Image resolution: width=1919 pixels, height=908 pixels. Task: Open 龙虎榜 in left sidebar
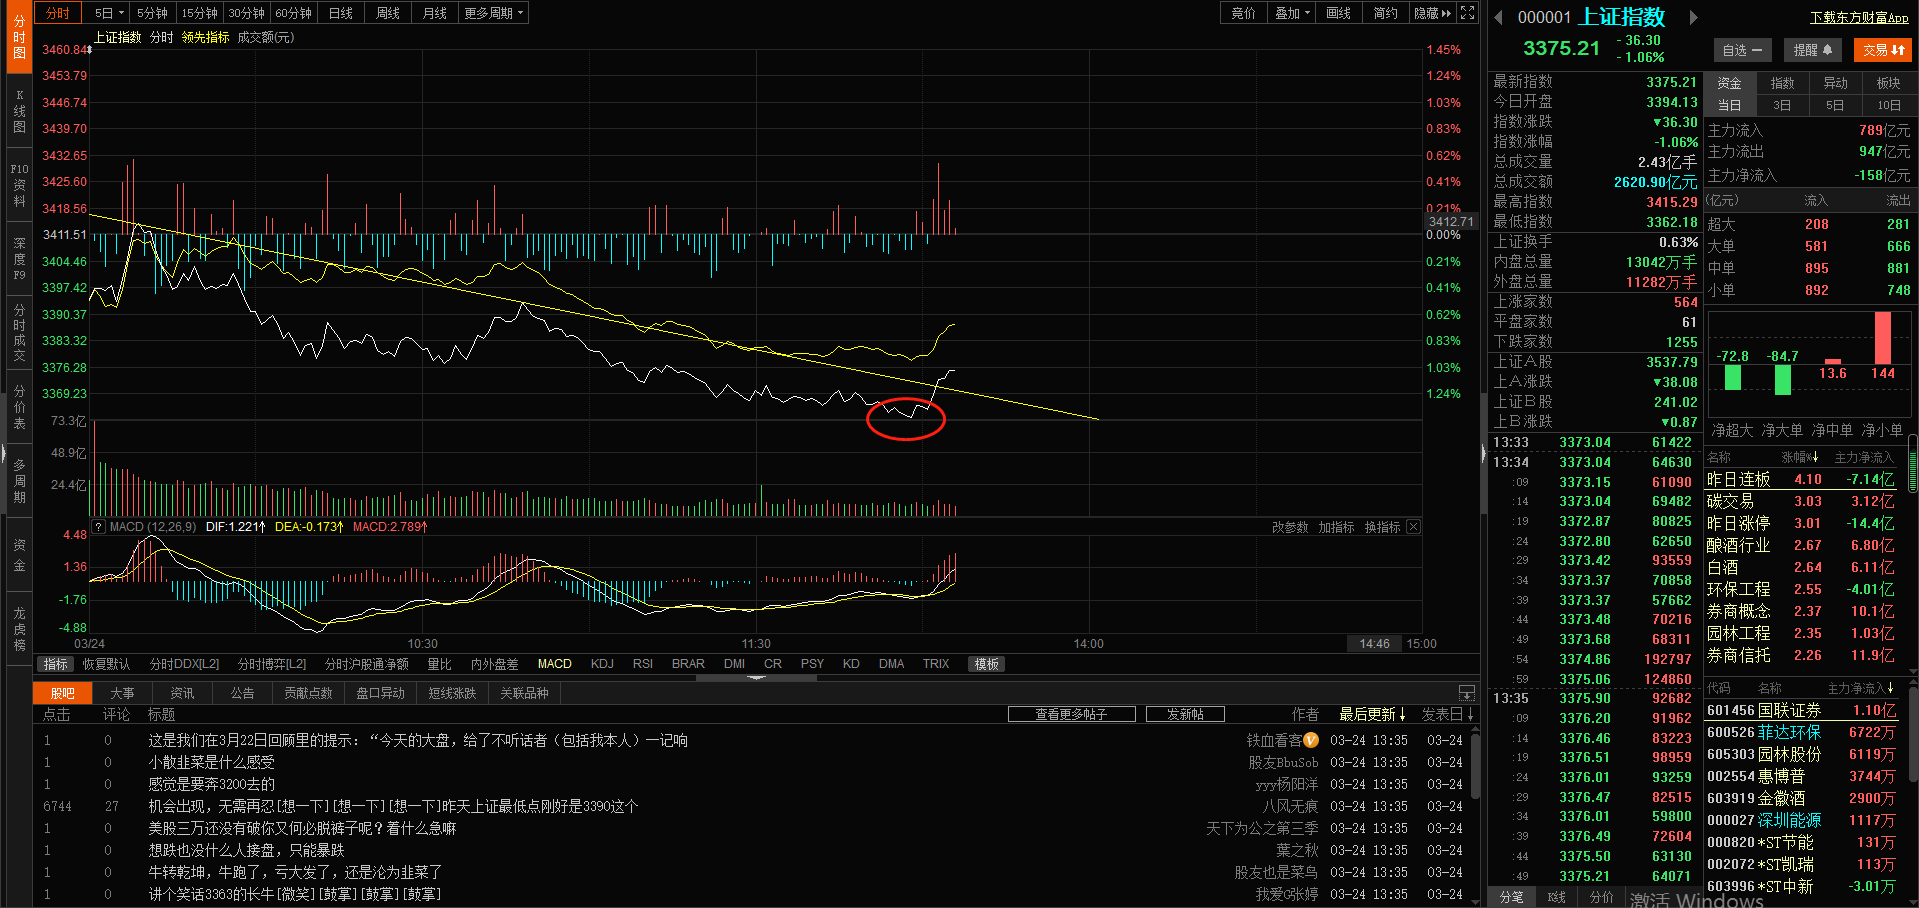[x=19, y=629]
